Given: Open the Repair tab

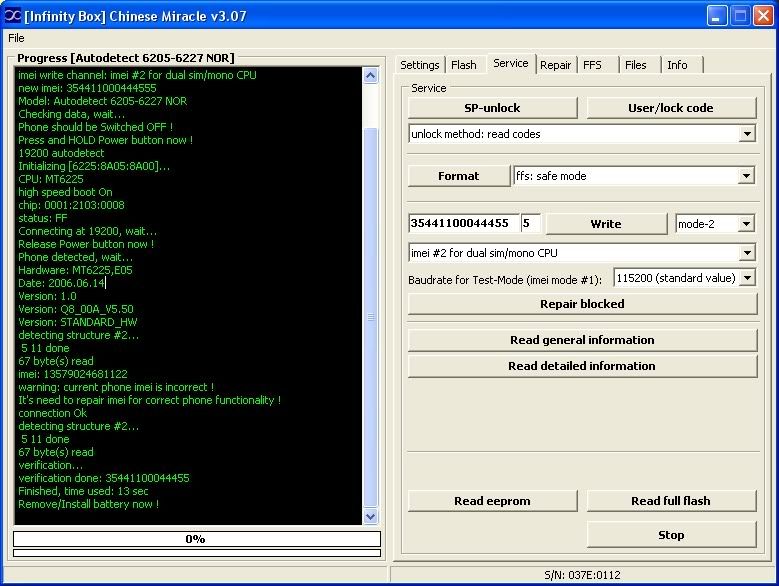Looking at the screenshot, I should click(555, 65).
